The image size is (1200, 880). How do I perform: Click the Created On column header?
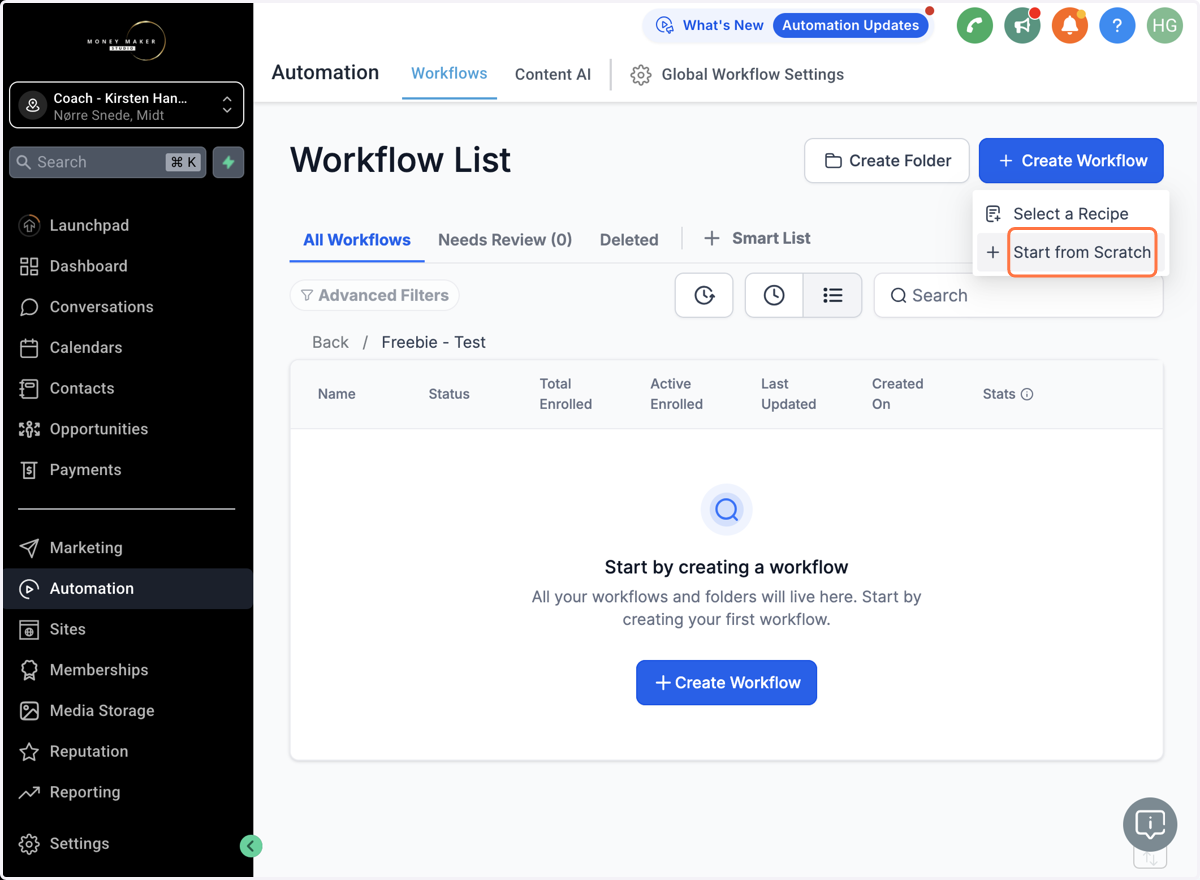click(x=898, y=394)
